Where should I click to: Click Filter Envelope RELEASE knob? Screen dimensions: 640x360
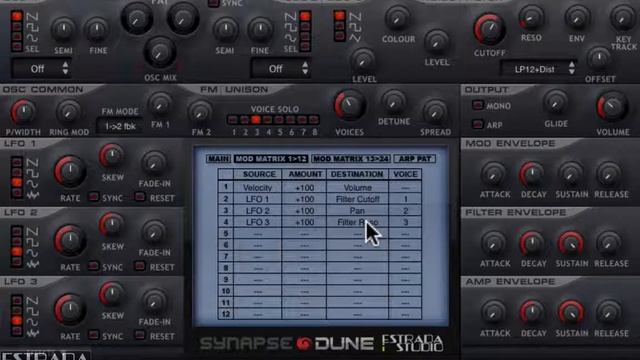click(x=609, y=244)
